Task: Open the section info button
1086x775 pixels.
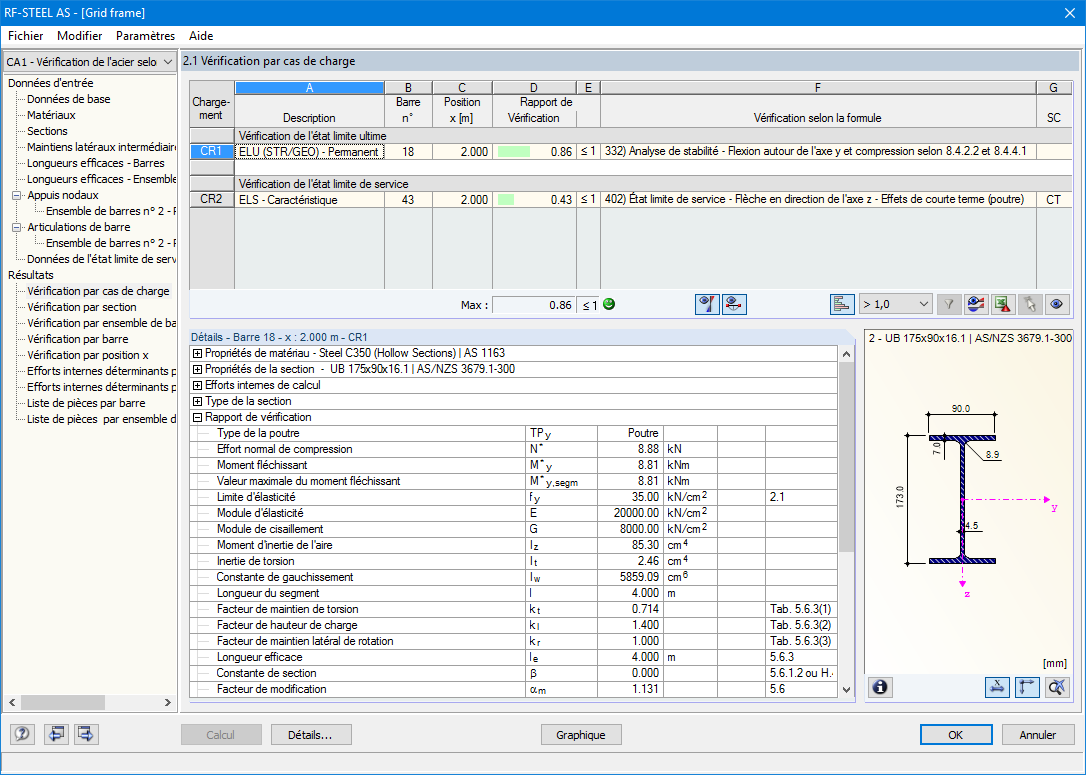Action: 880,687
